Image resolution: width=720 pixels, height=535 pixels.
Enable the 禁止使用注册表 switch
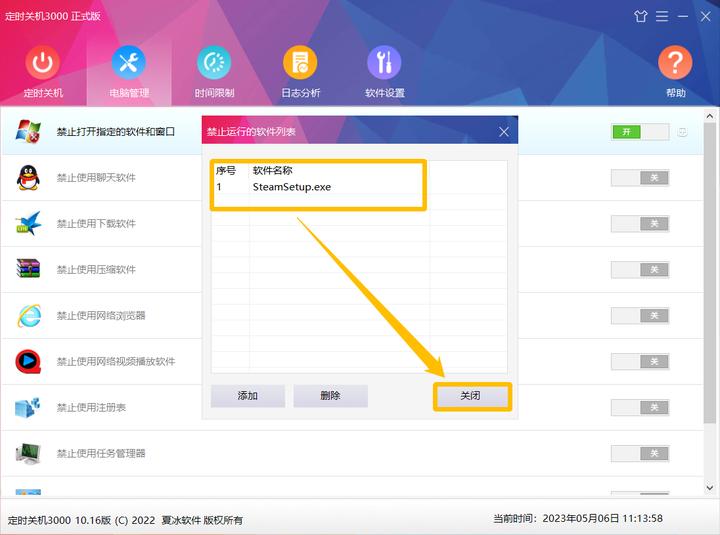(x=640, y=407)
